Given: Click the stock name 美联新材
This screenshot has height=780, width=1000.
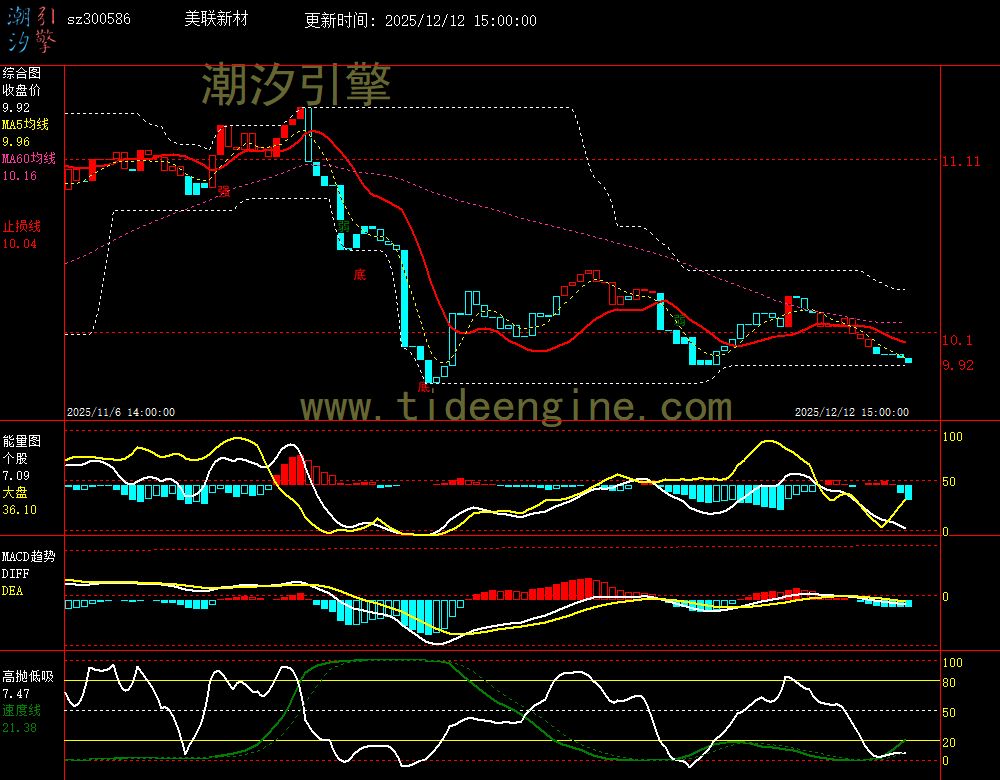Looking at the screenshot, I should [217, 20].
